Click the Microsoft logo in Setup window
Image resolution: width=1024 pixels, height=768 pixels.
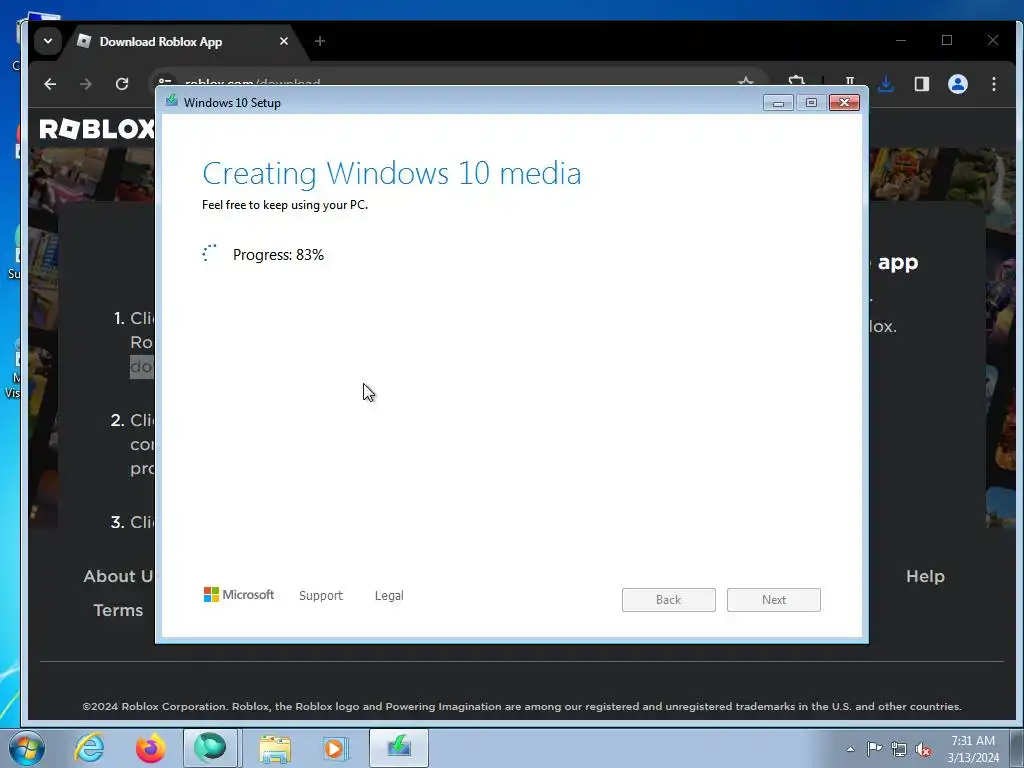pos(238,594)
